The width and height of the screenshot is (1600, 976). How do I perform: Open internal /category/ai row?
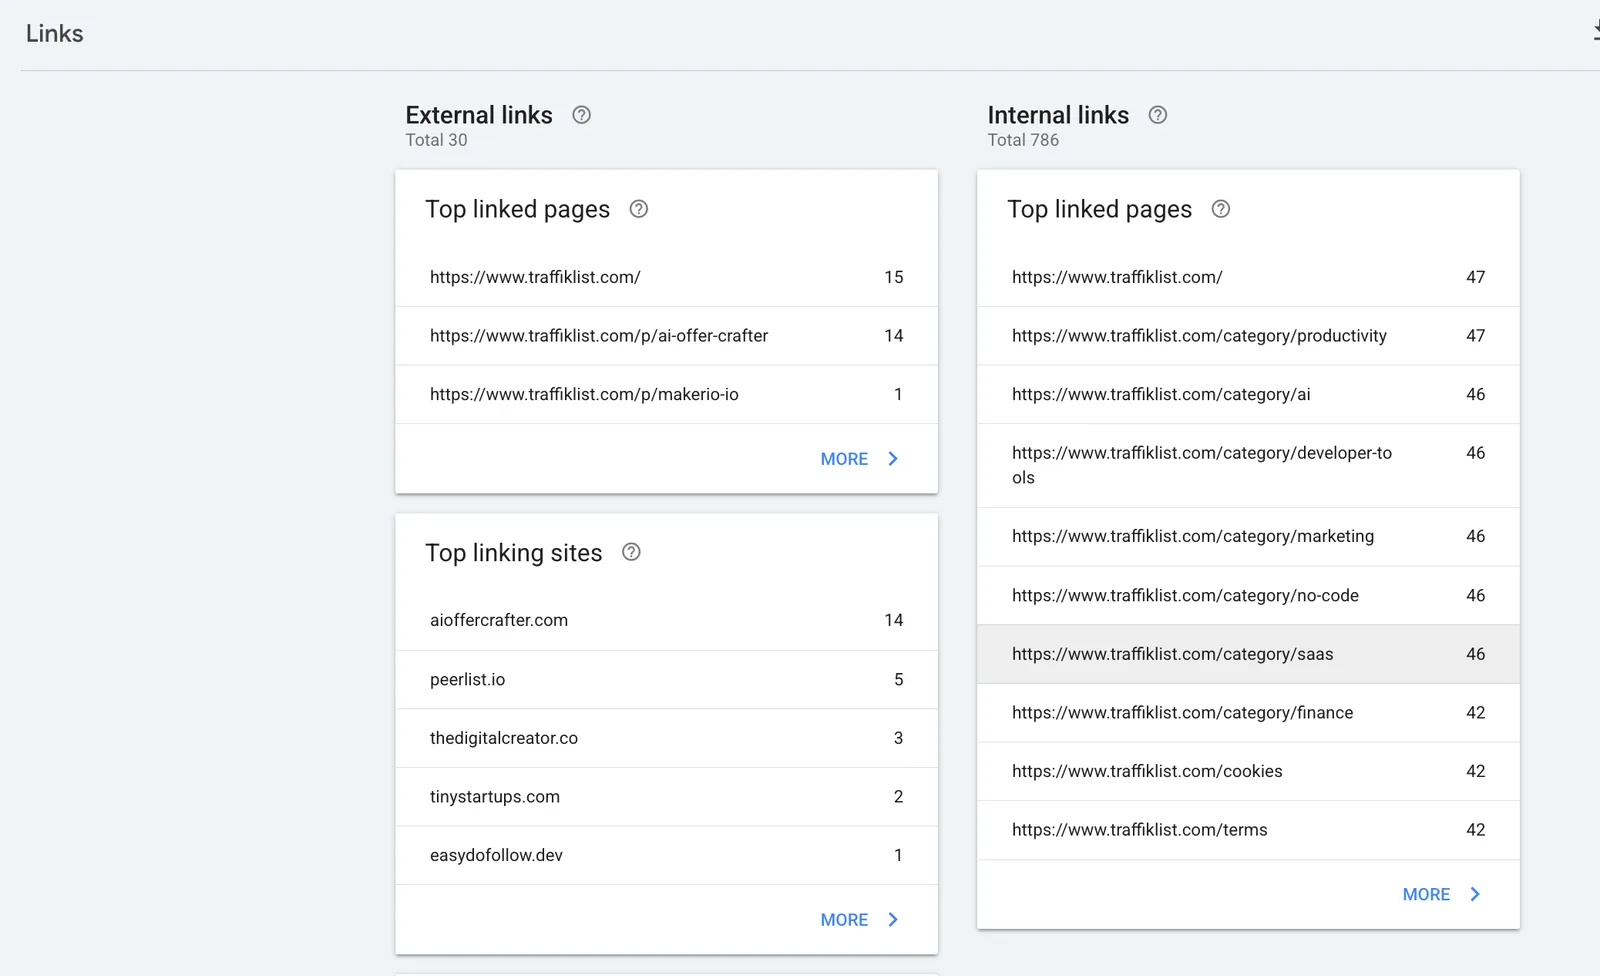[1249, 395]
